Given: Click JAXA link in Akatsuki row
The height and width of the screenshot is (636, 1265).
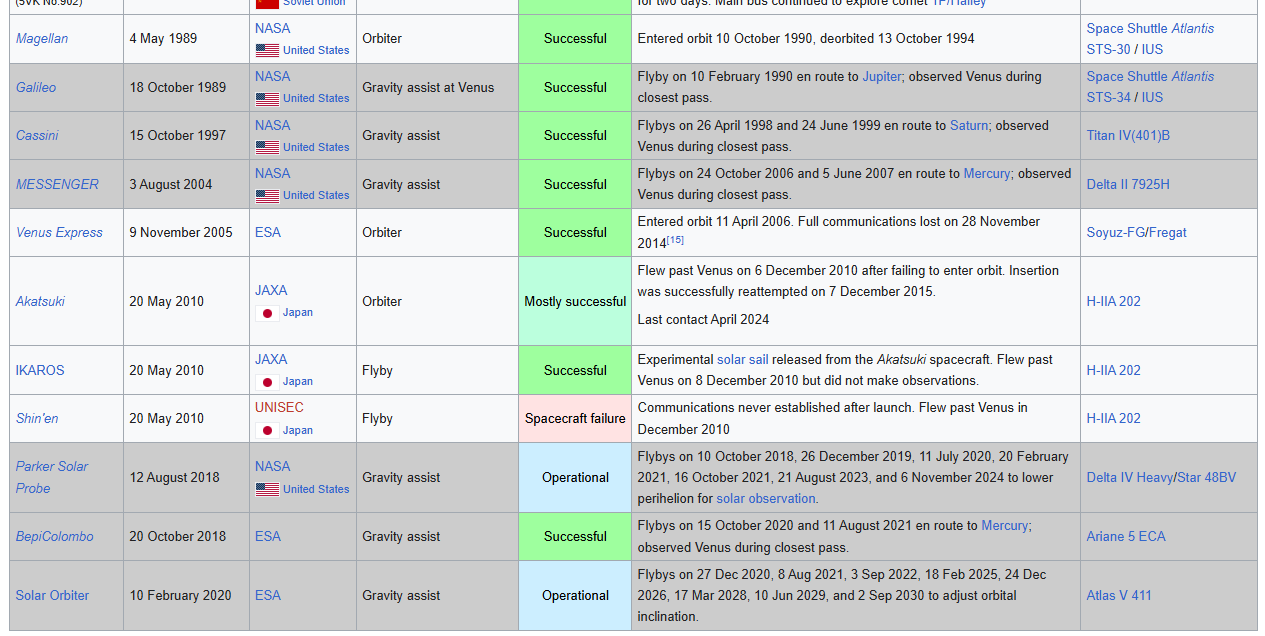Looking at the screenshot, I should click(x=271, y=290).
